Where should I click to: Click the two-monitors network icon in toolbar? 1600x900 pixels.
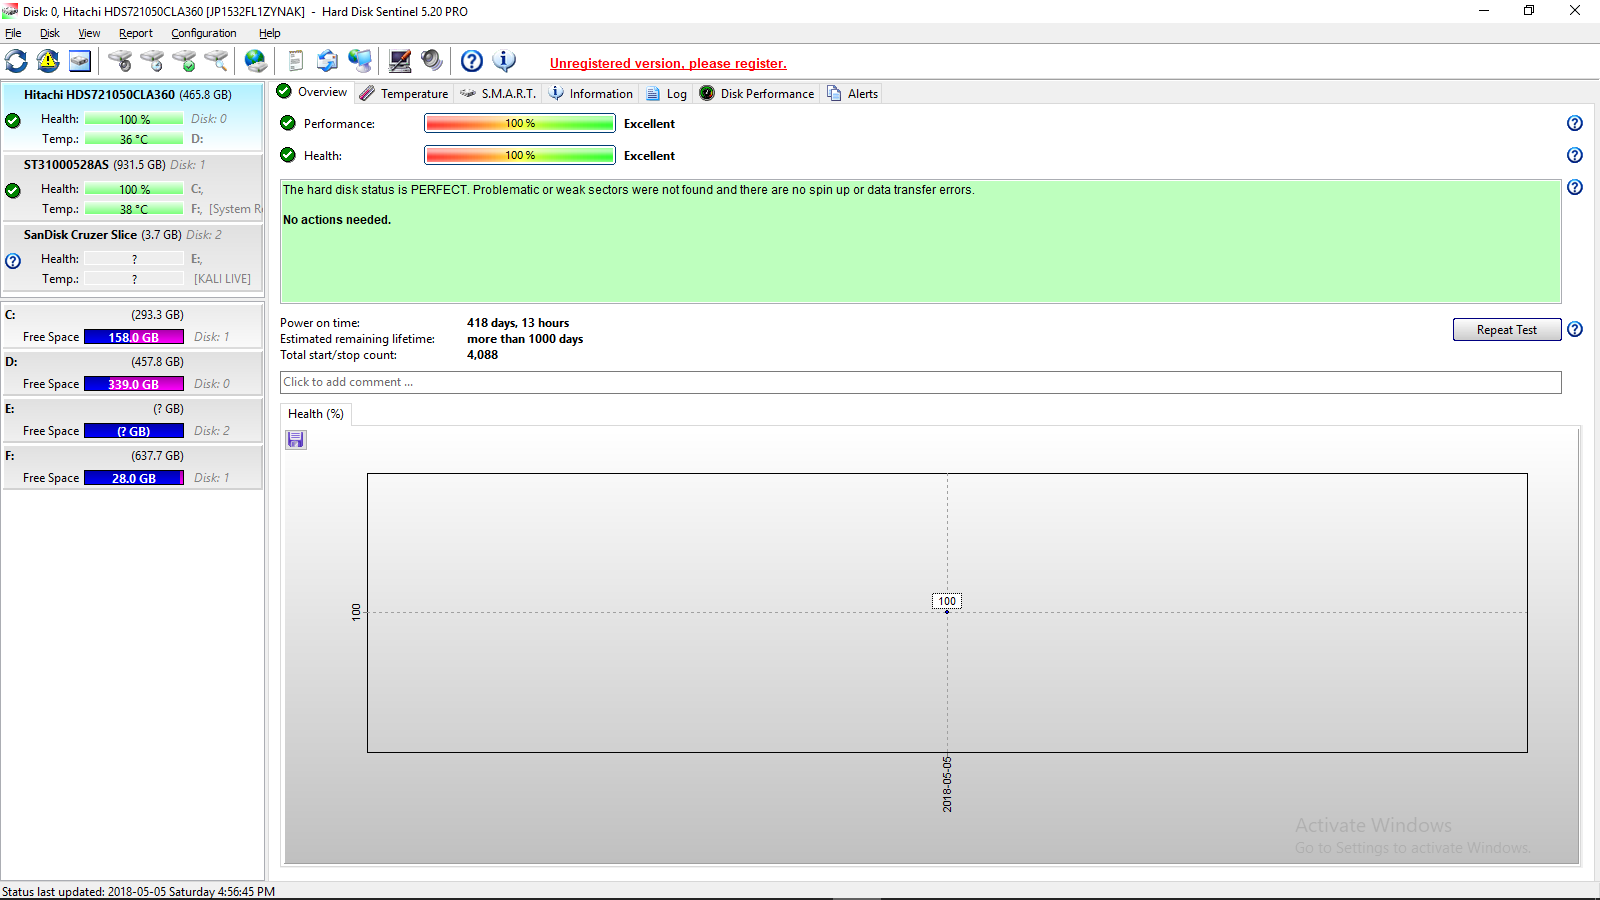tap(360, 61)
